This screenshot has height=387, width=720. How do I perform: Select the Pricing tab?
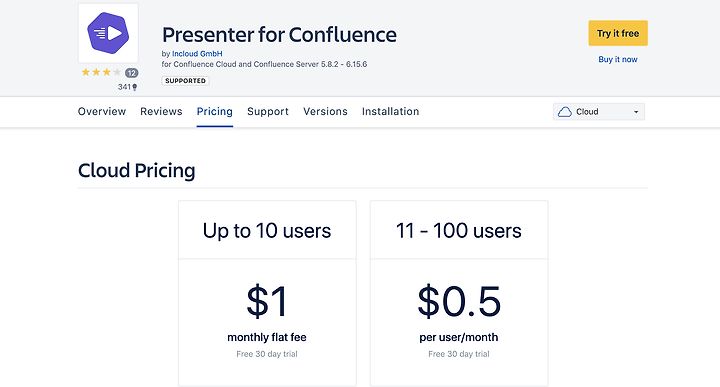(x=214, y=112)
